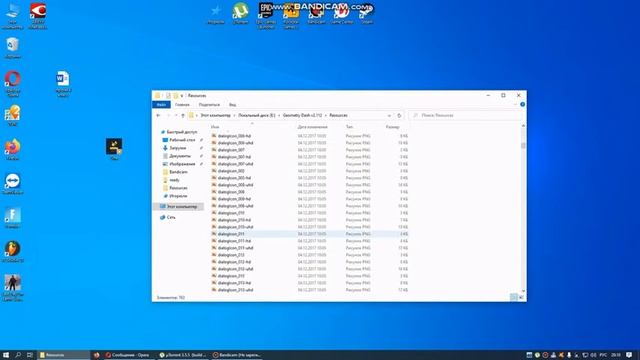The width and height of the screenshot is (640, 360).
Task: Click the Поиск: Resources search field
Action: pyautogui.click(x=465, y=116)
